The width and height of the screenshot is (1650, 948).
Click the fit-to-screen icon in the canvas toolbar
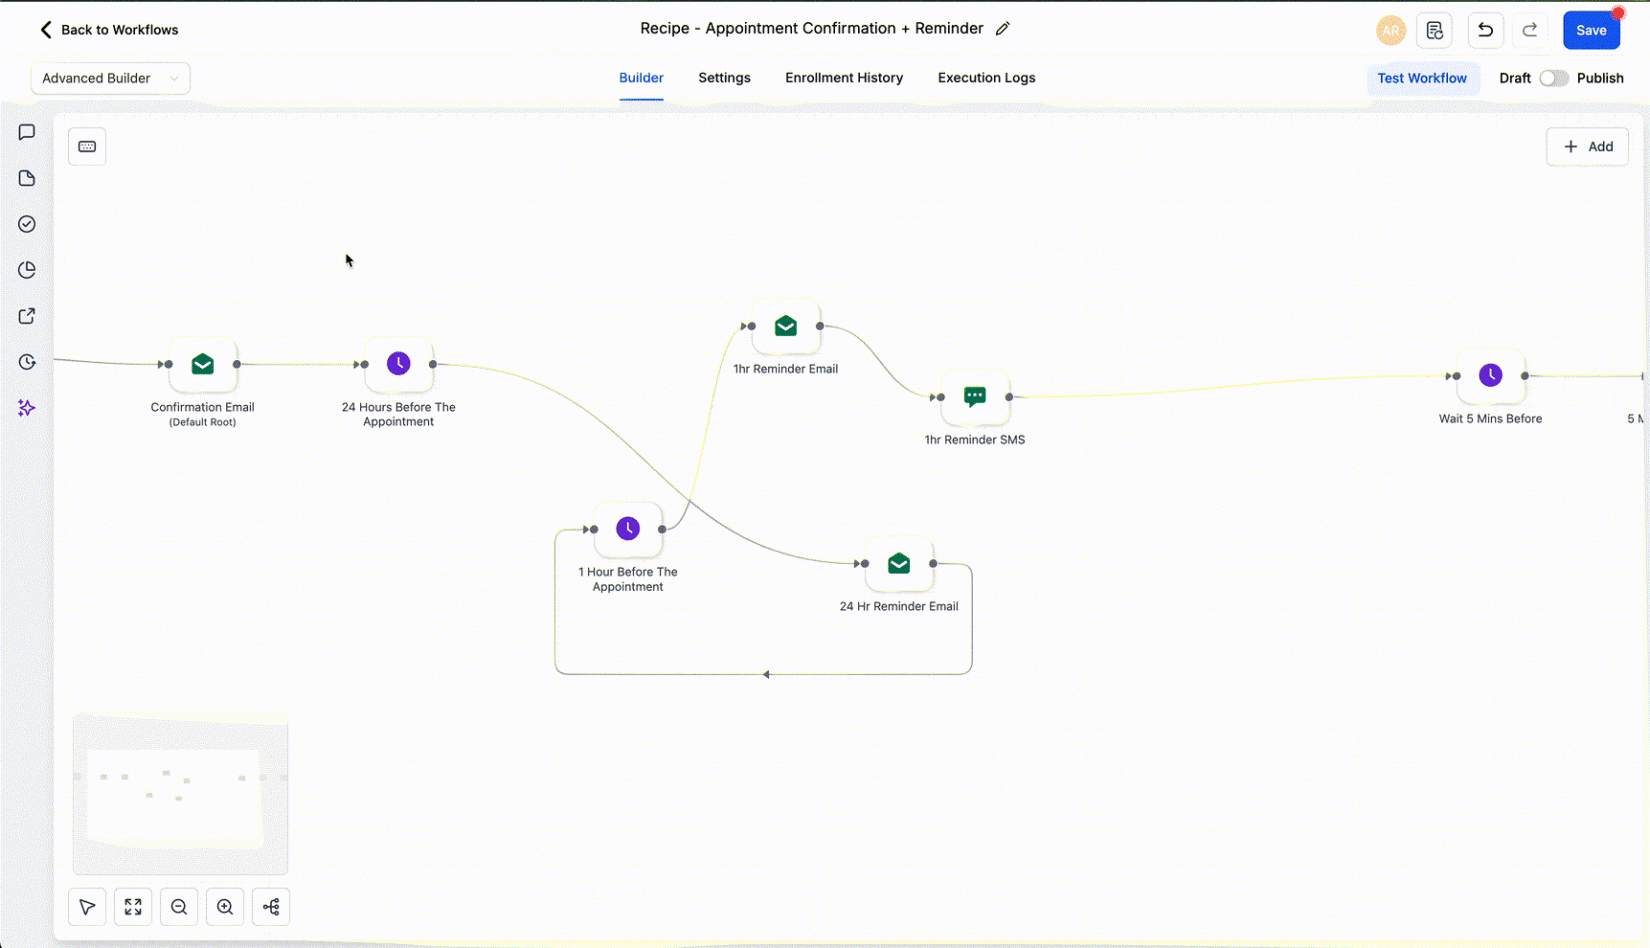click(132, 906)
